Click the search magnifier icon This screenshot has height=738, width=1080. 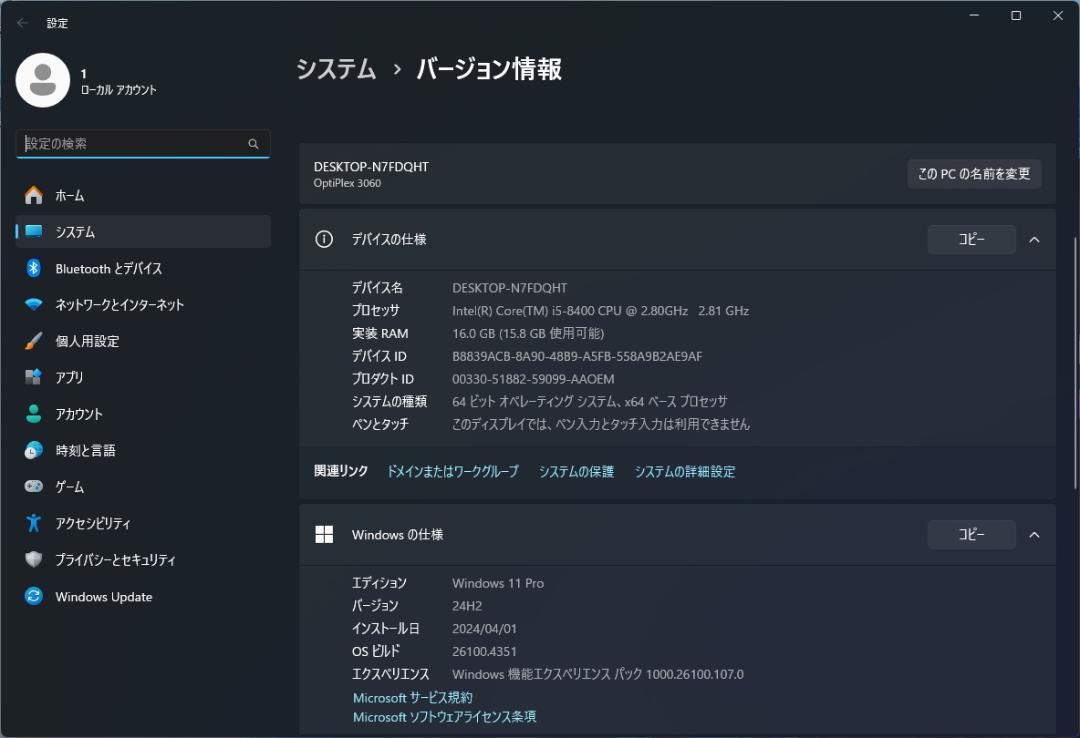253,144
